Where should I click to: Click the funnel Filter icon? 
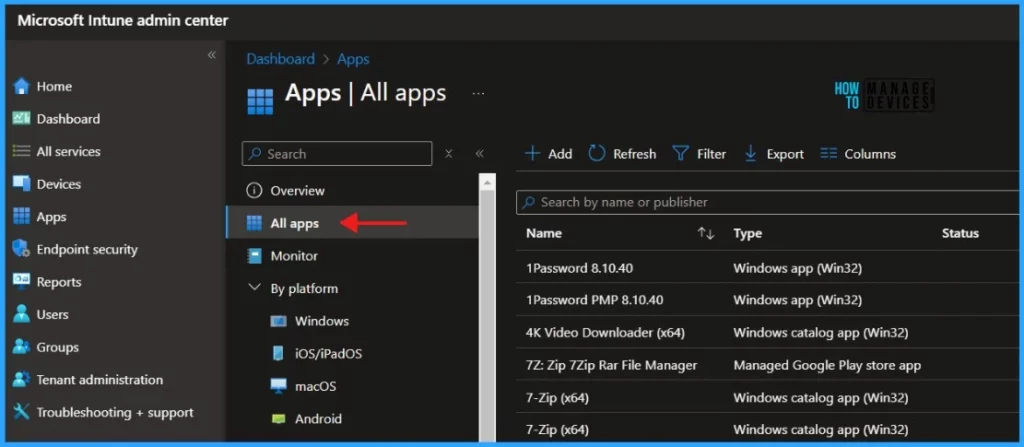tap(680, 154)
